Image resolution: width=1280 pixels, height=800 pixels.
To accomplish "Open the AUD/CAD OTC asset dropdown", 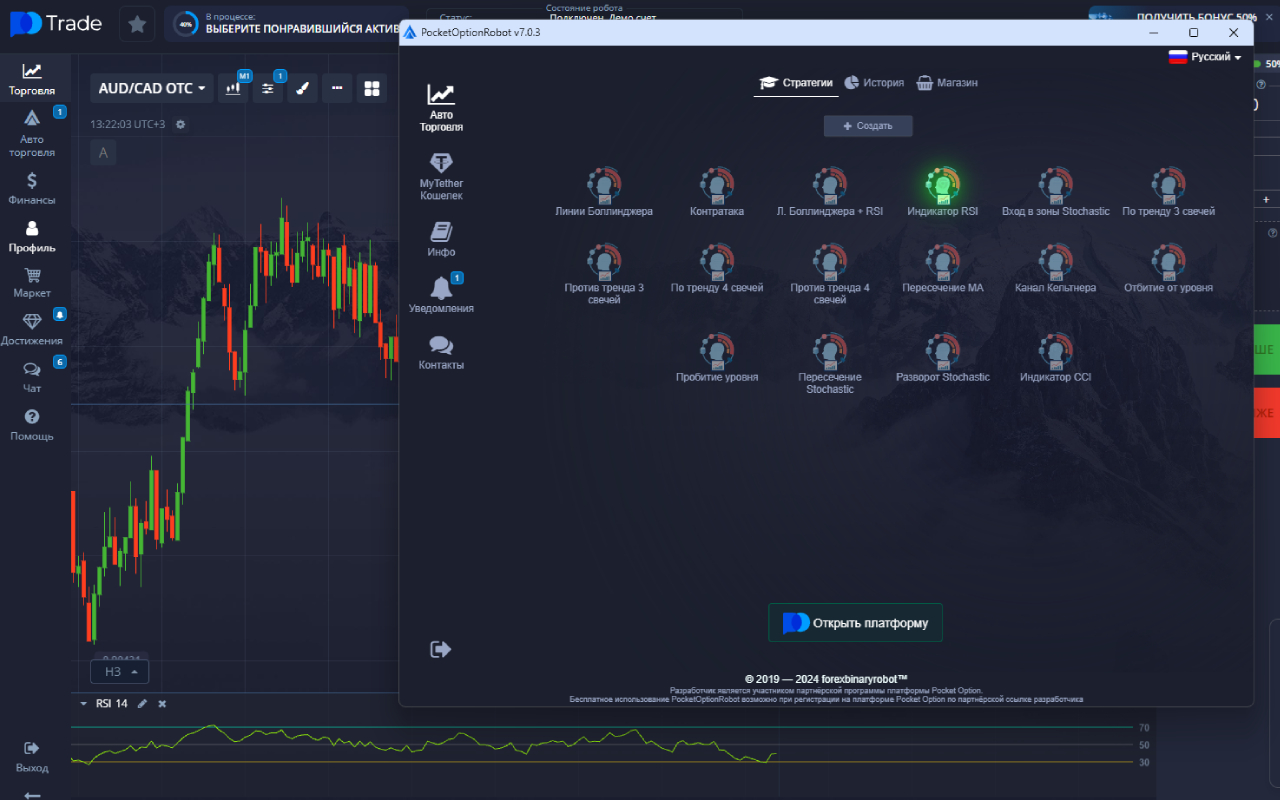I will [x=152, y=88].
